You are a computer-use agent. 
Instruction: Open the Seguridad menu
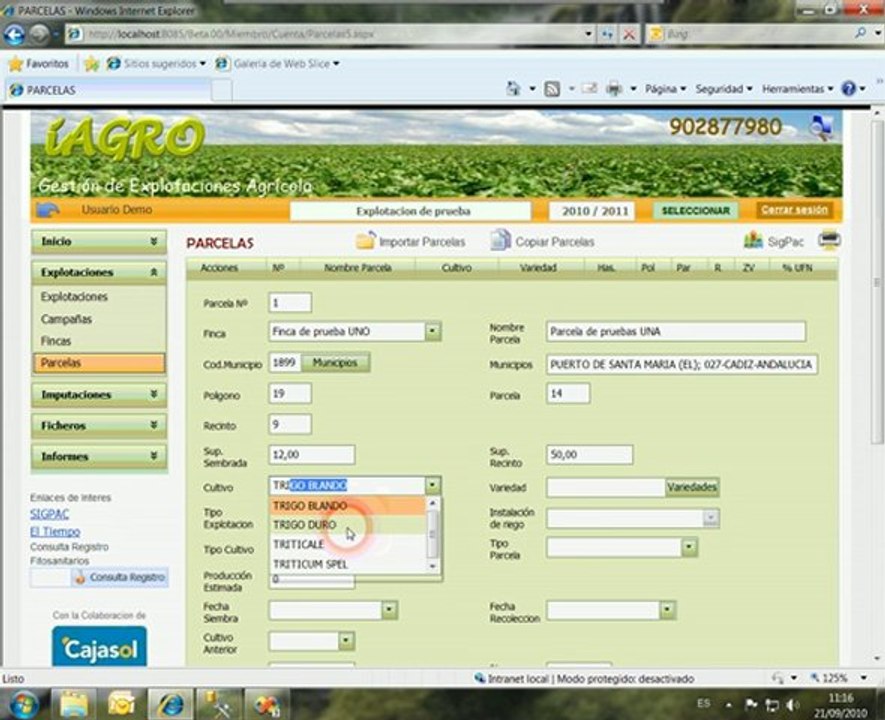pyautogui.click(x=724, y=89)
